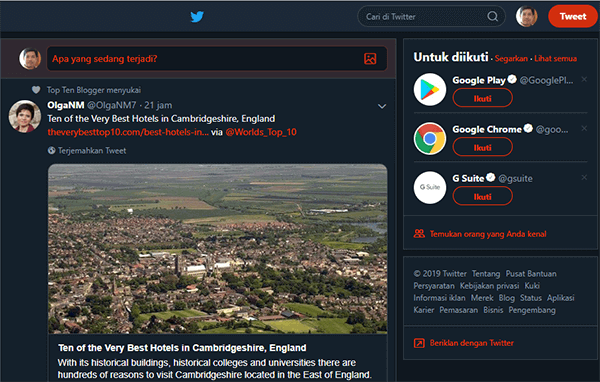This screenshot has width=600, height=382.
Task: Click the G Suite account name
Action: pos(468,178)
